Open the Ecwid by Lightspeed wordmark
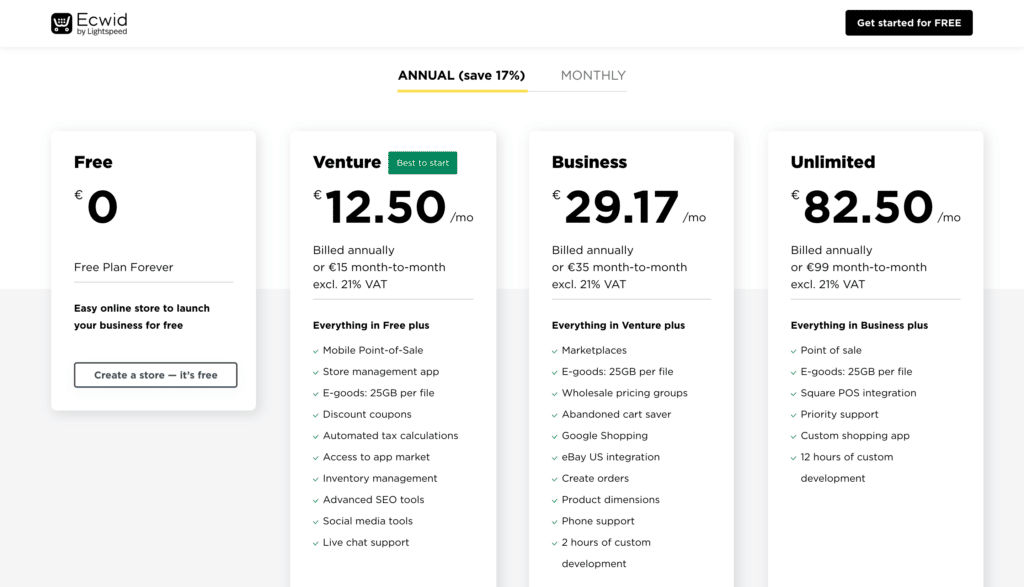Screen dimensions: 1024x587 point(102,24)
